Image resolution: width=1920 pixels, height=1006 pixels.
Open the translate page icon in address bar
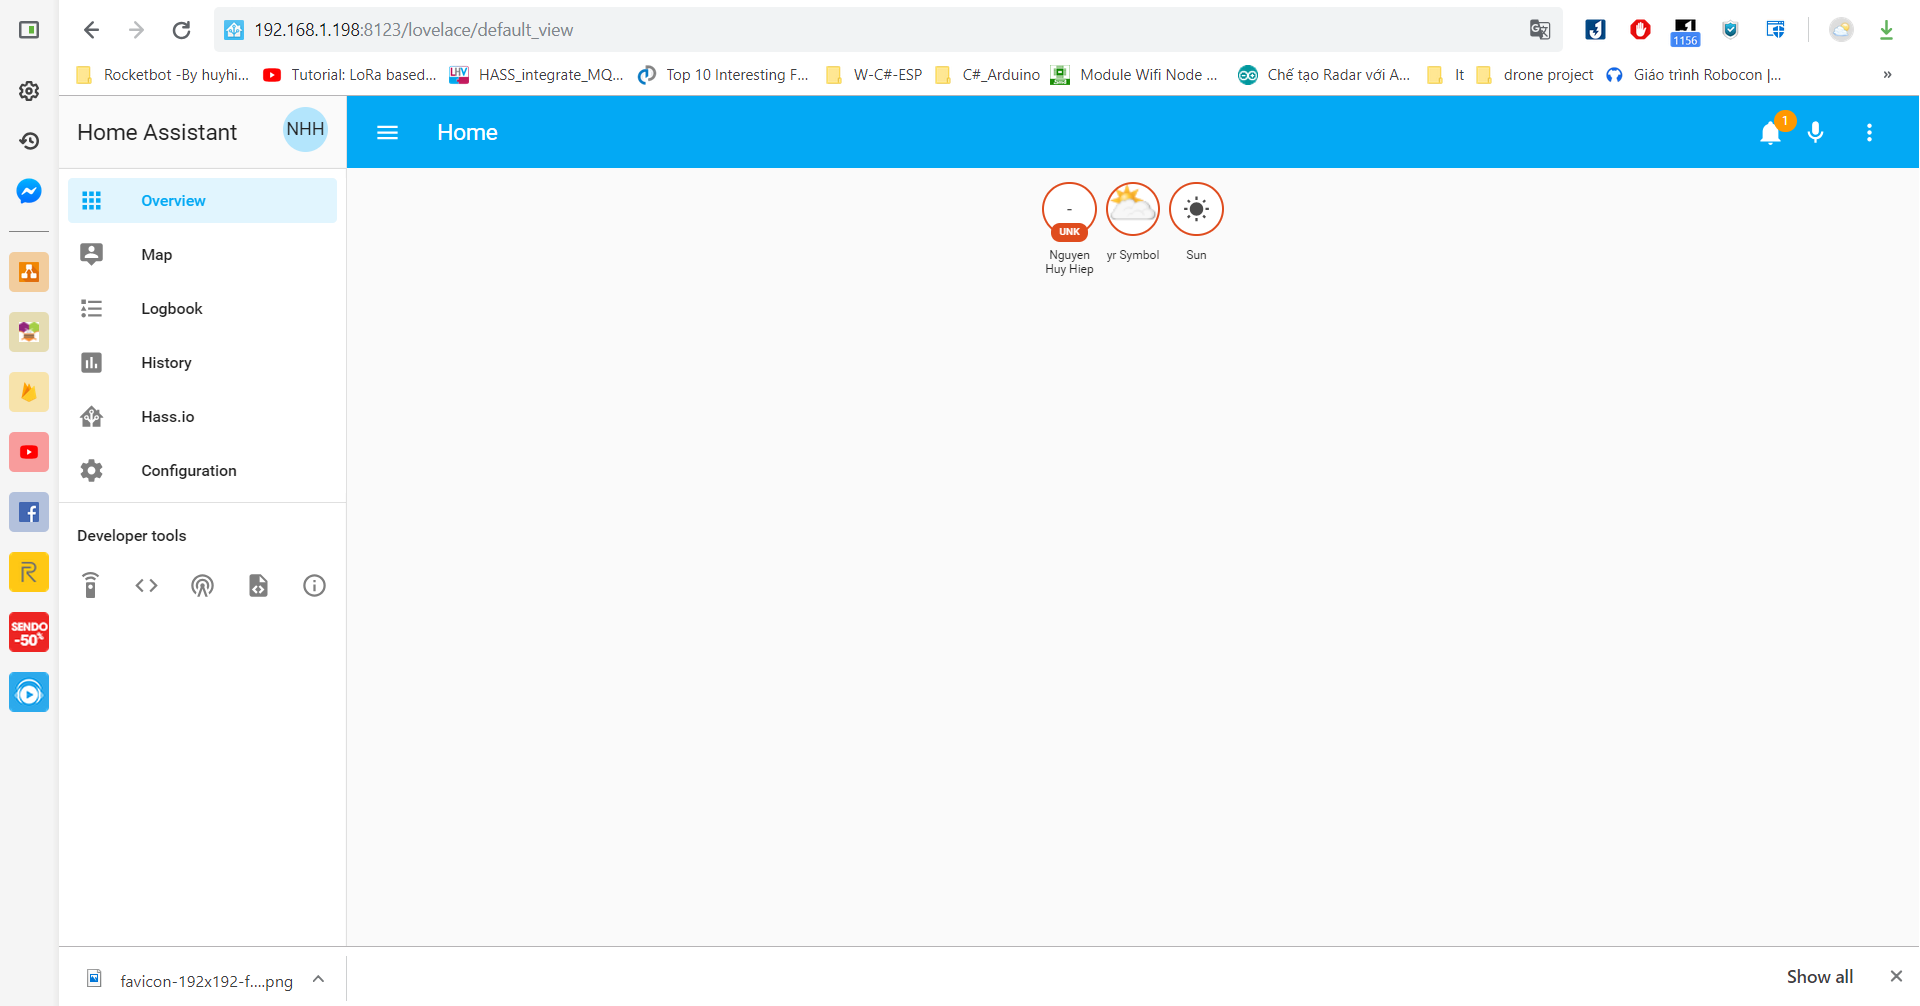(x=1540, y=30)
